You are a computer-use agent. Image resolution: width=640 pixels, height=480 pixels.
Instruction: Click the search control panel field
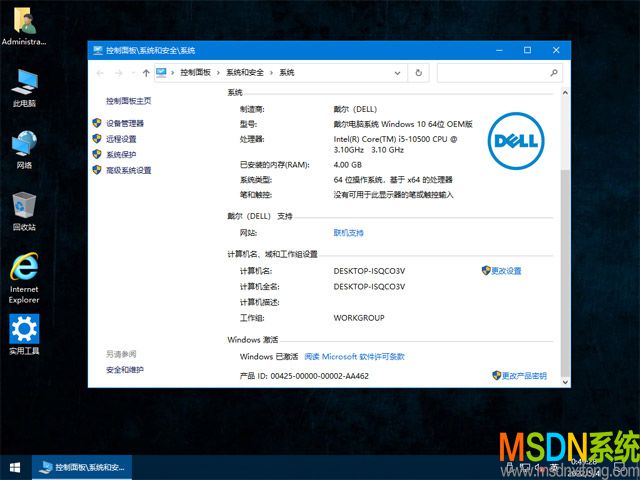tap(500, 73)
